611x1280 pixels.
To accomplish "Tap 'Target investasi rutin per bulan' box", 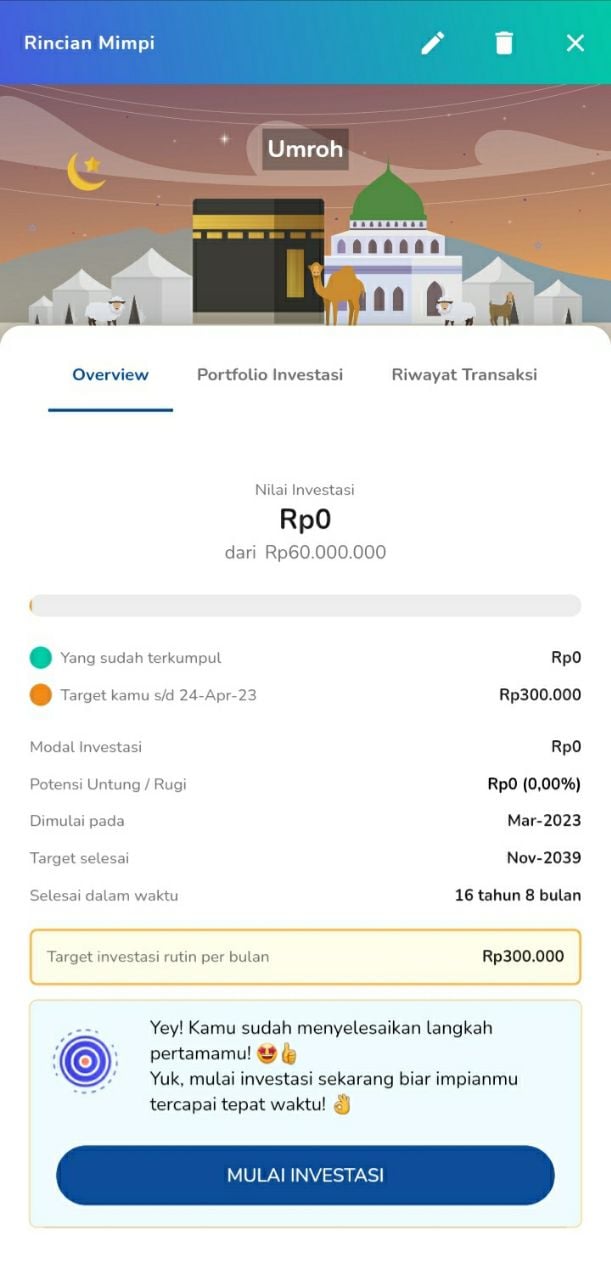I will point(305,957).
